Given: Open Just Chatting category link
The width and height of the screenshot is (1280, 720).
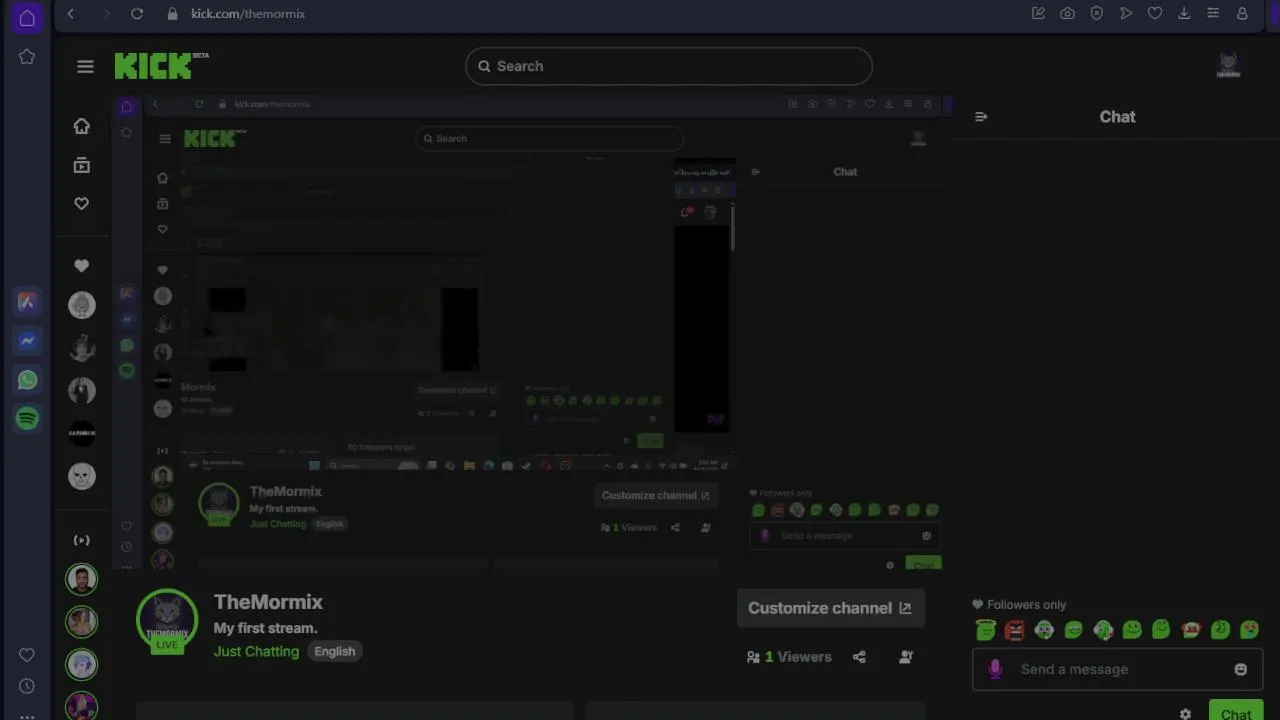Looking at the screenshot, I should (x=256, y=651).
